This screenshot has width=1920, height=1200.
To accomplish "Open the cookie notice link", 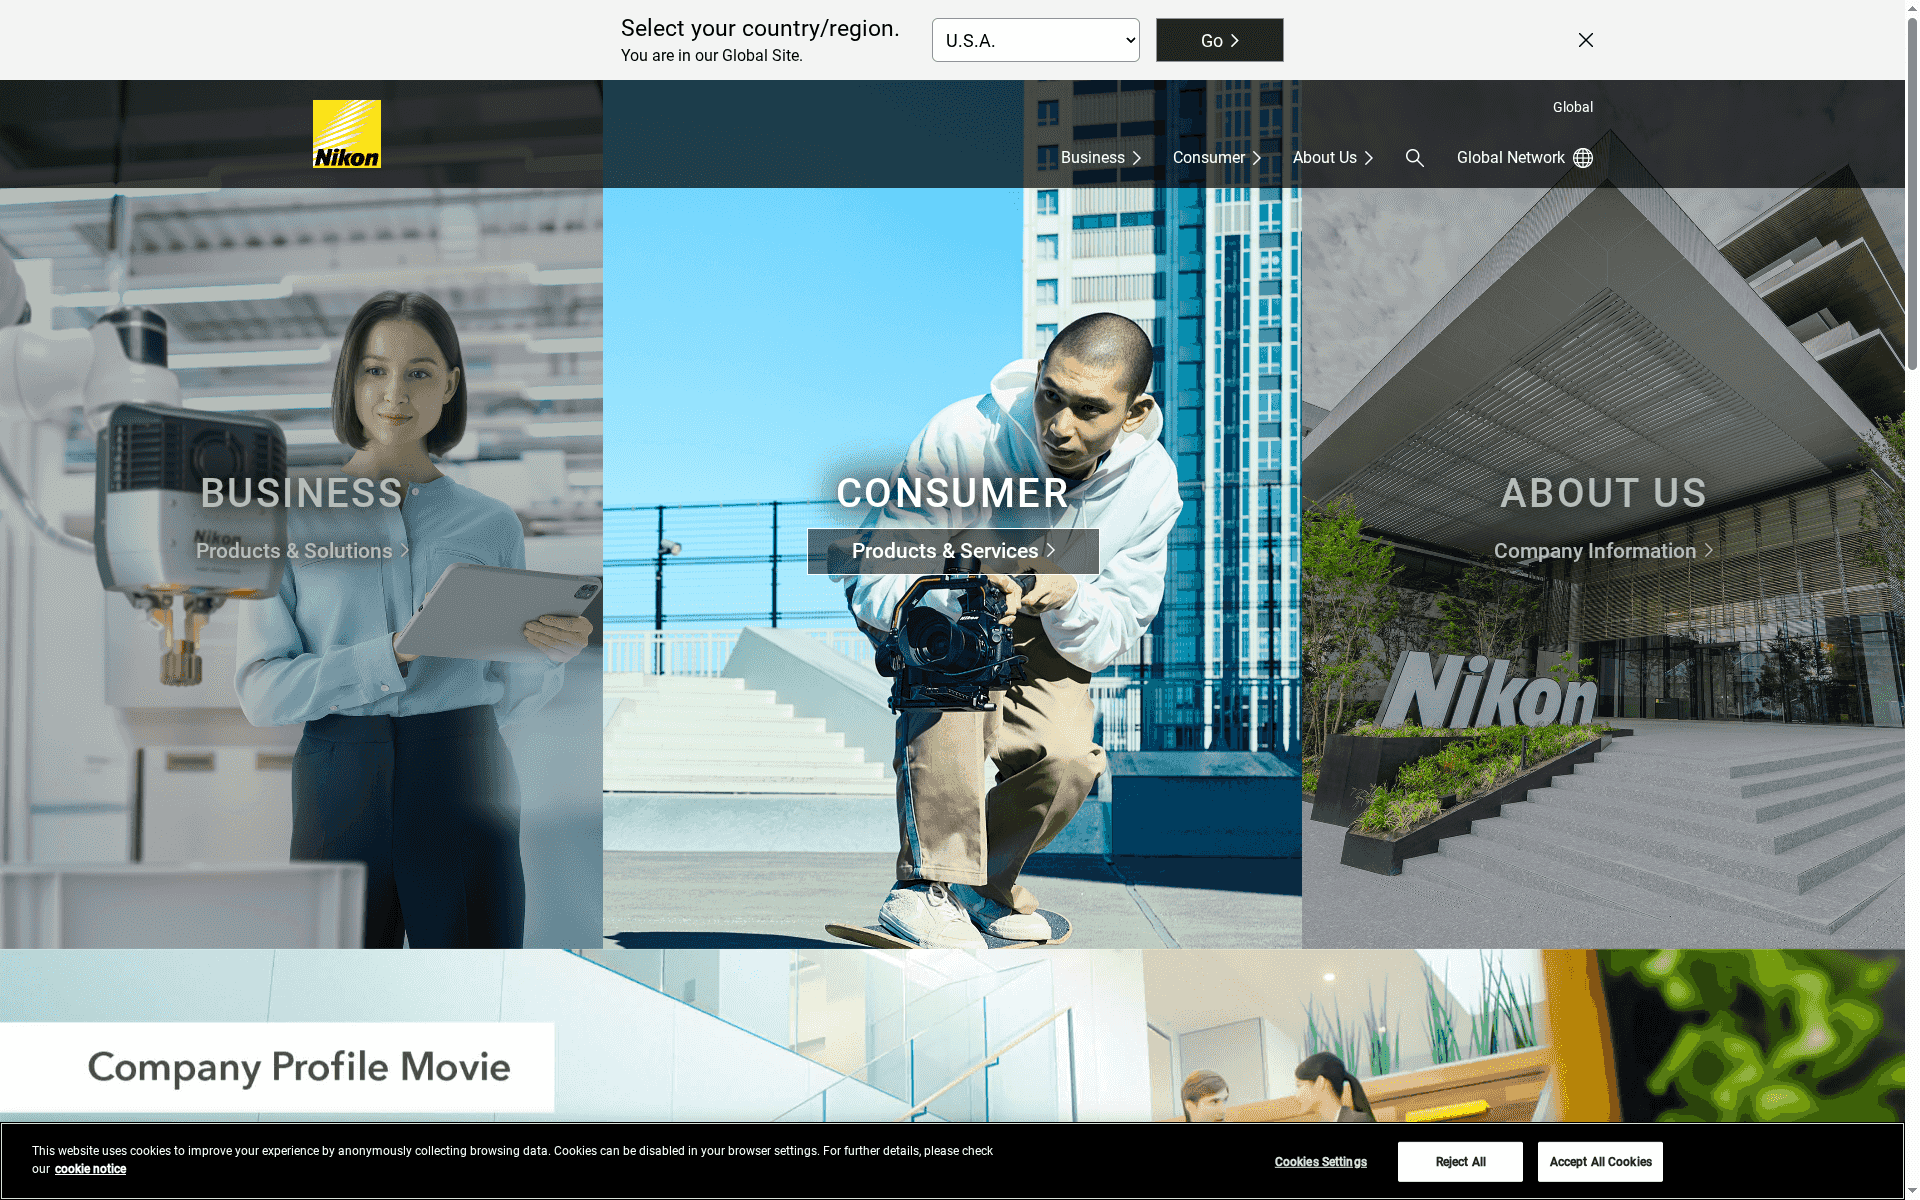I will [89, 1168].
